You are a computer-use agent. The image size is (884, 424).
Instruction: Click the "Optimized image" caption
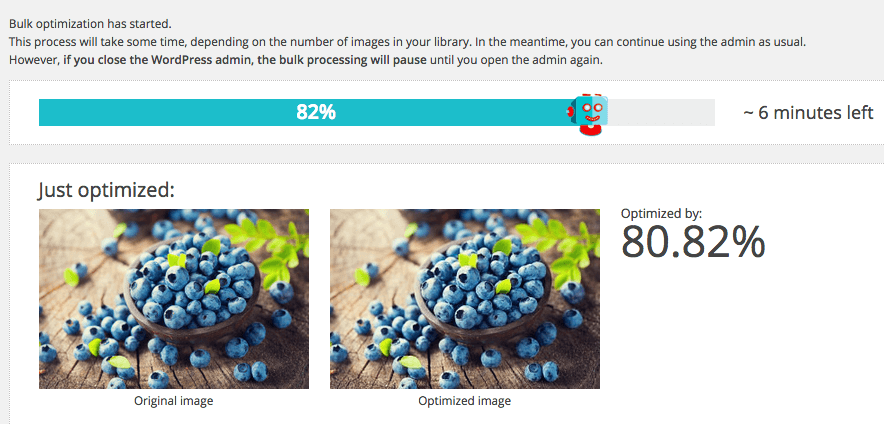464,401
